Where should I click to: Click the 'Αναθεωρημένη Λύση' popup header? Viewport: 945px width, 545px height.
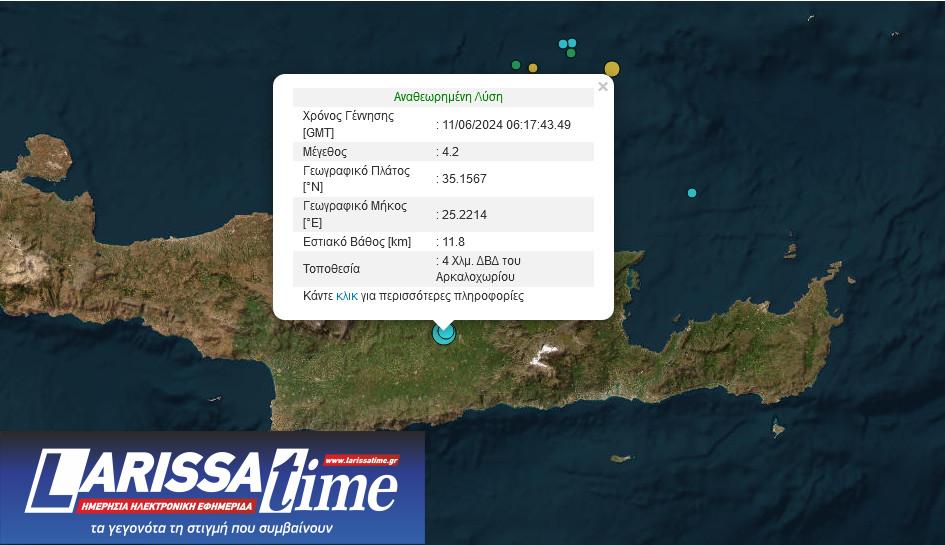click(448, 97)
